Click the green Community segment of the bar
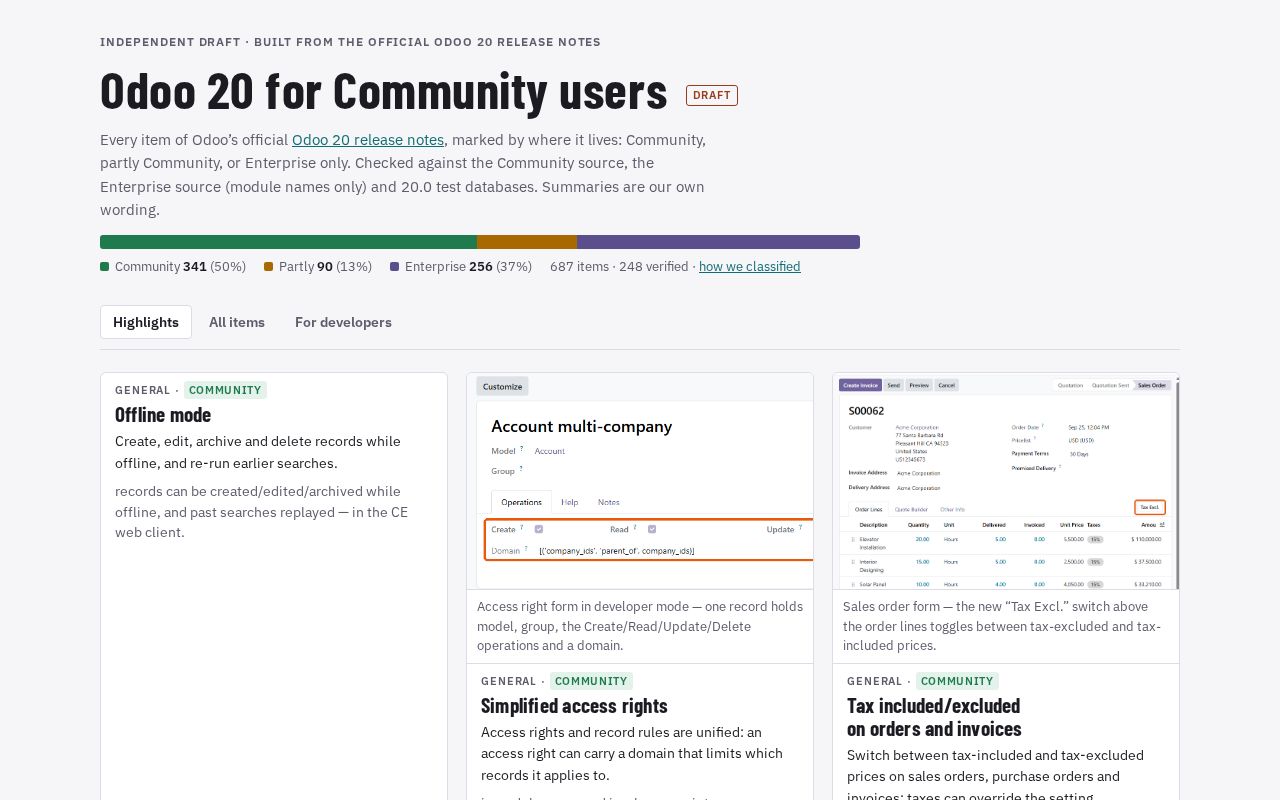Viewport: 1280px width, 800px height. pyautogui.click(x=288, y=242)
